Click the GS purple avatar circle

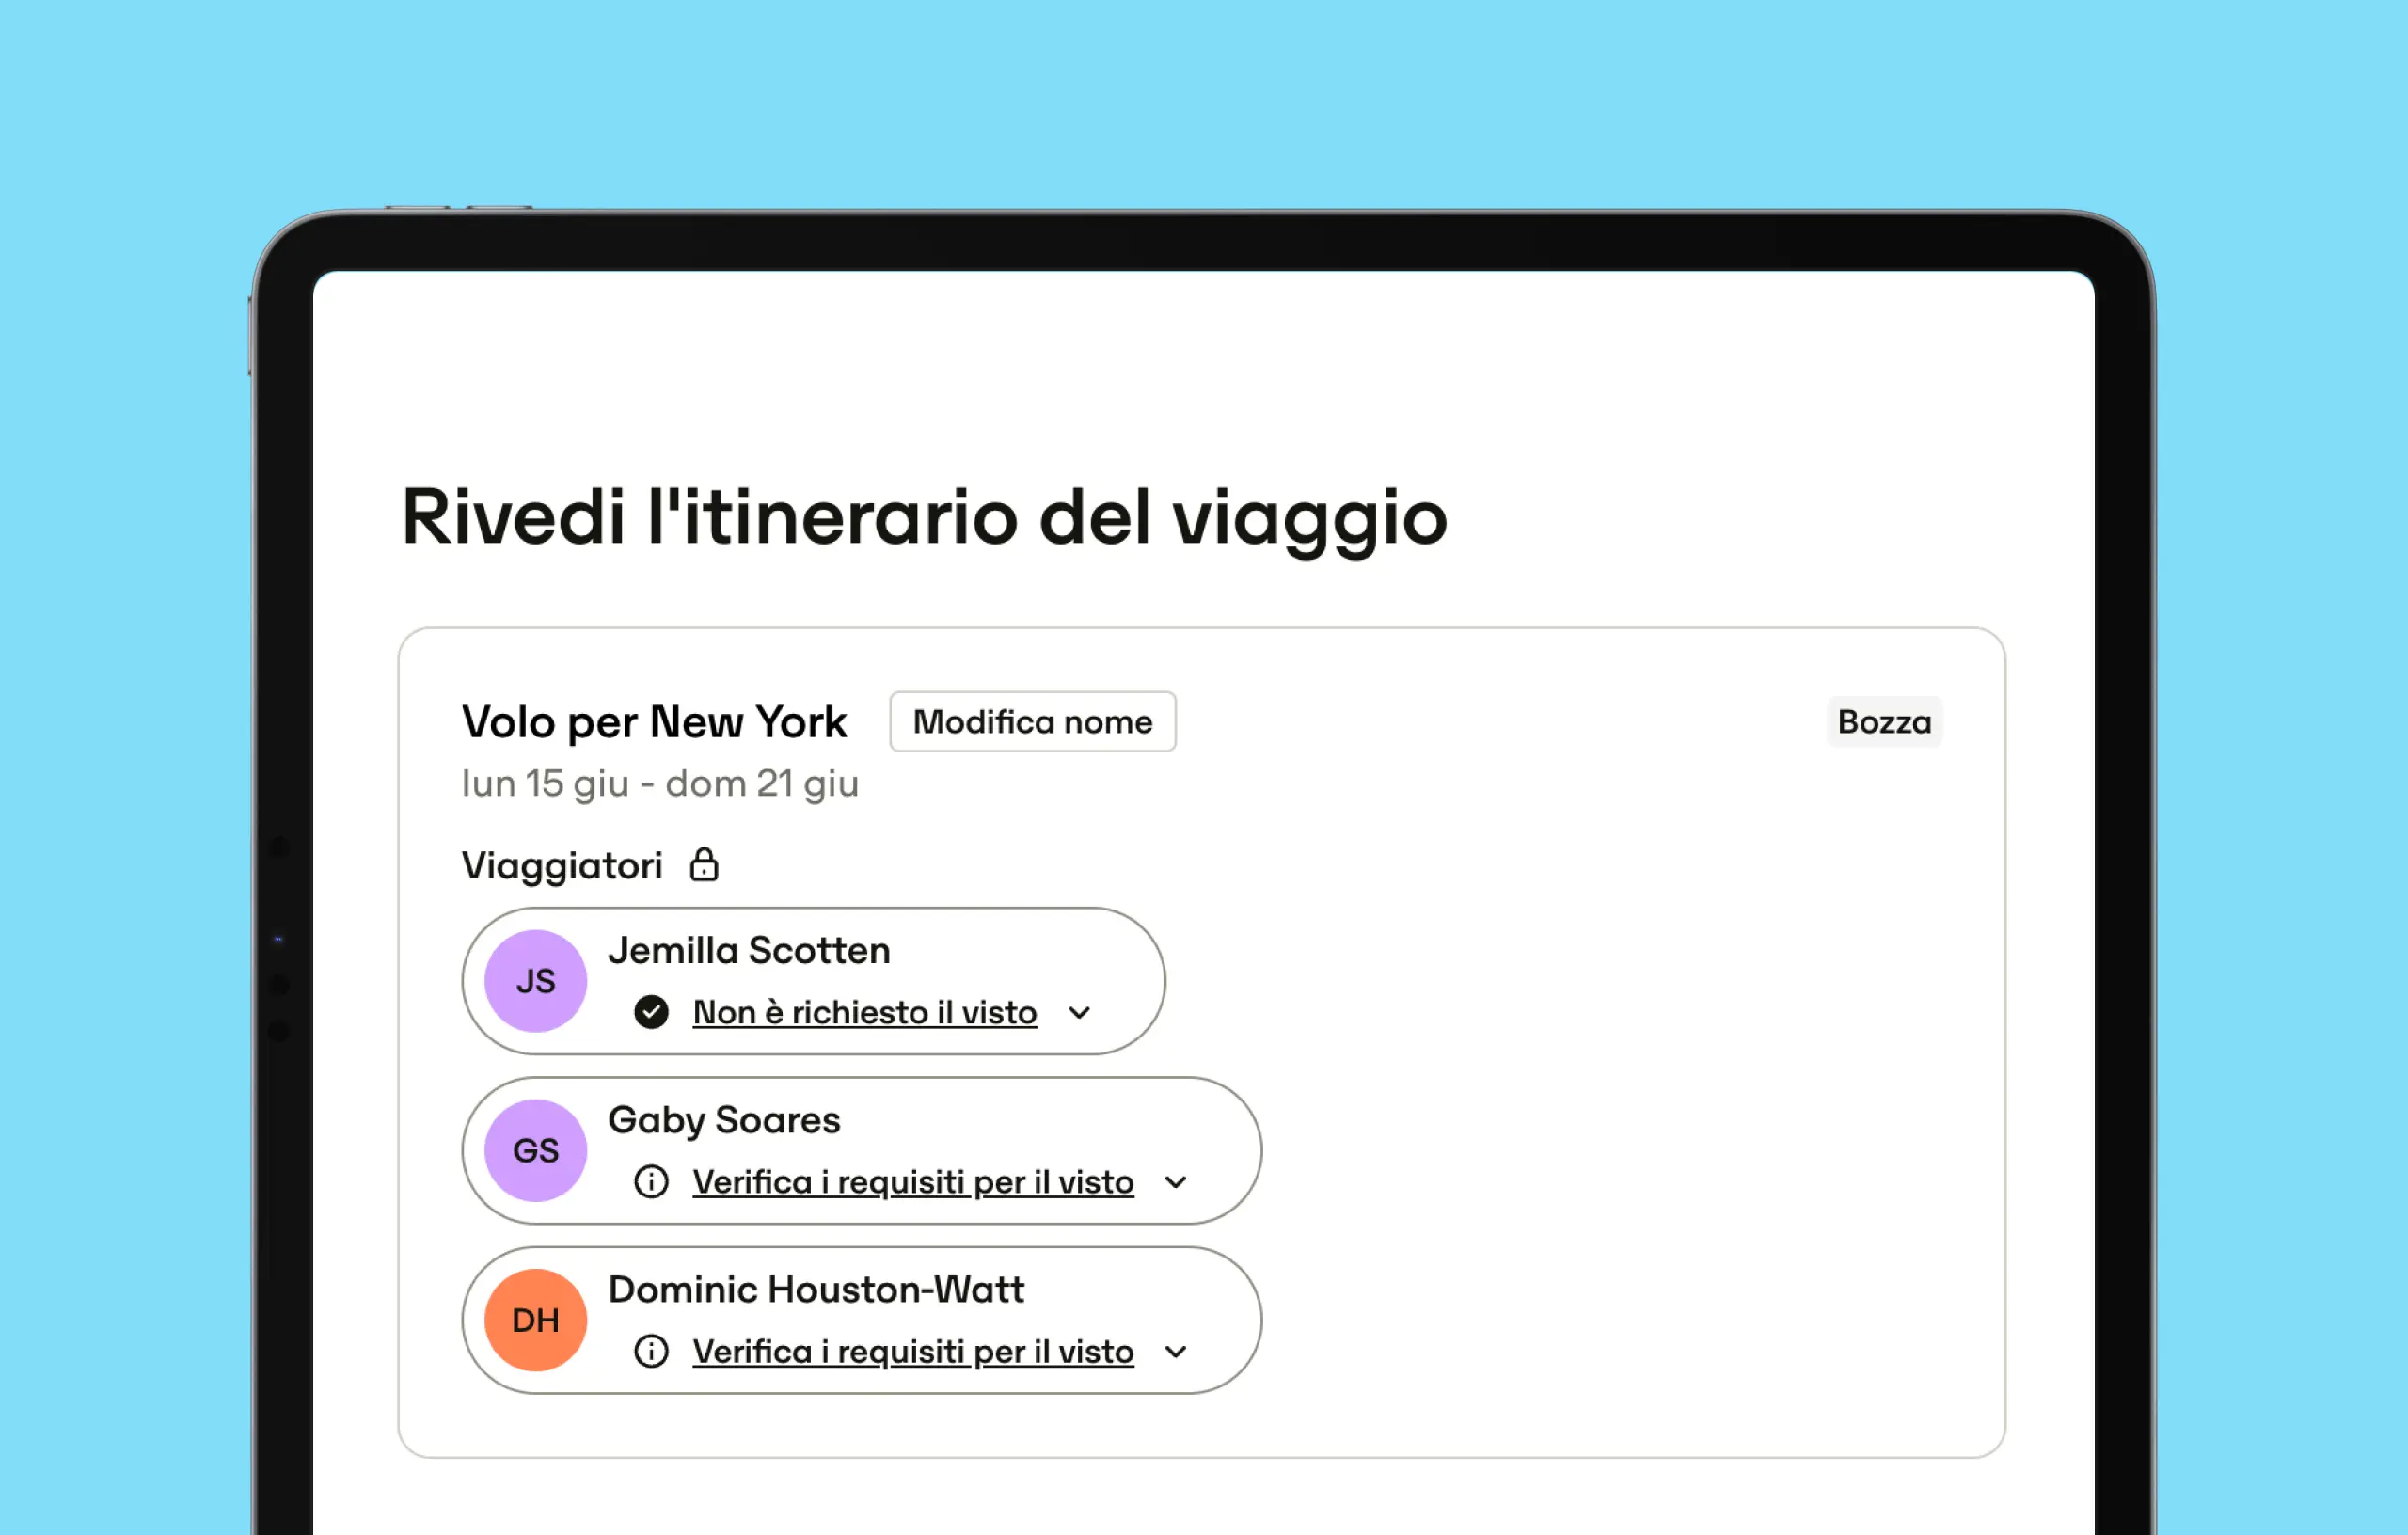click(x=536, y=1151)
